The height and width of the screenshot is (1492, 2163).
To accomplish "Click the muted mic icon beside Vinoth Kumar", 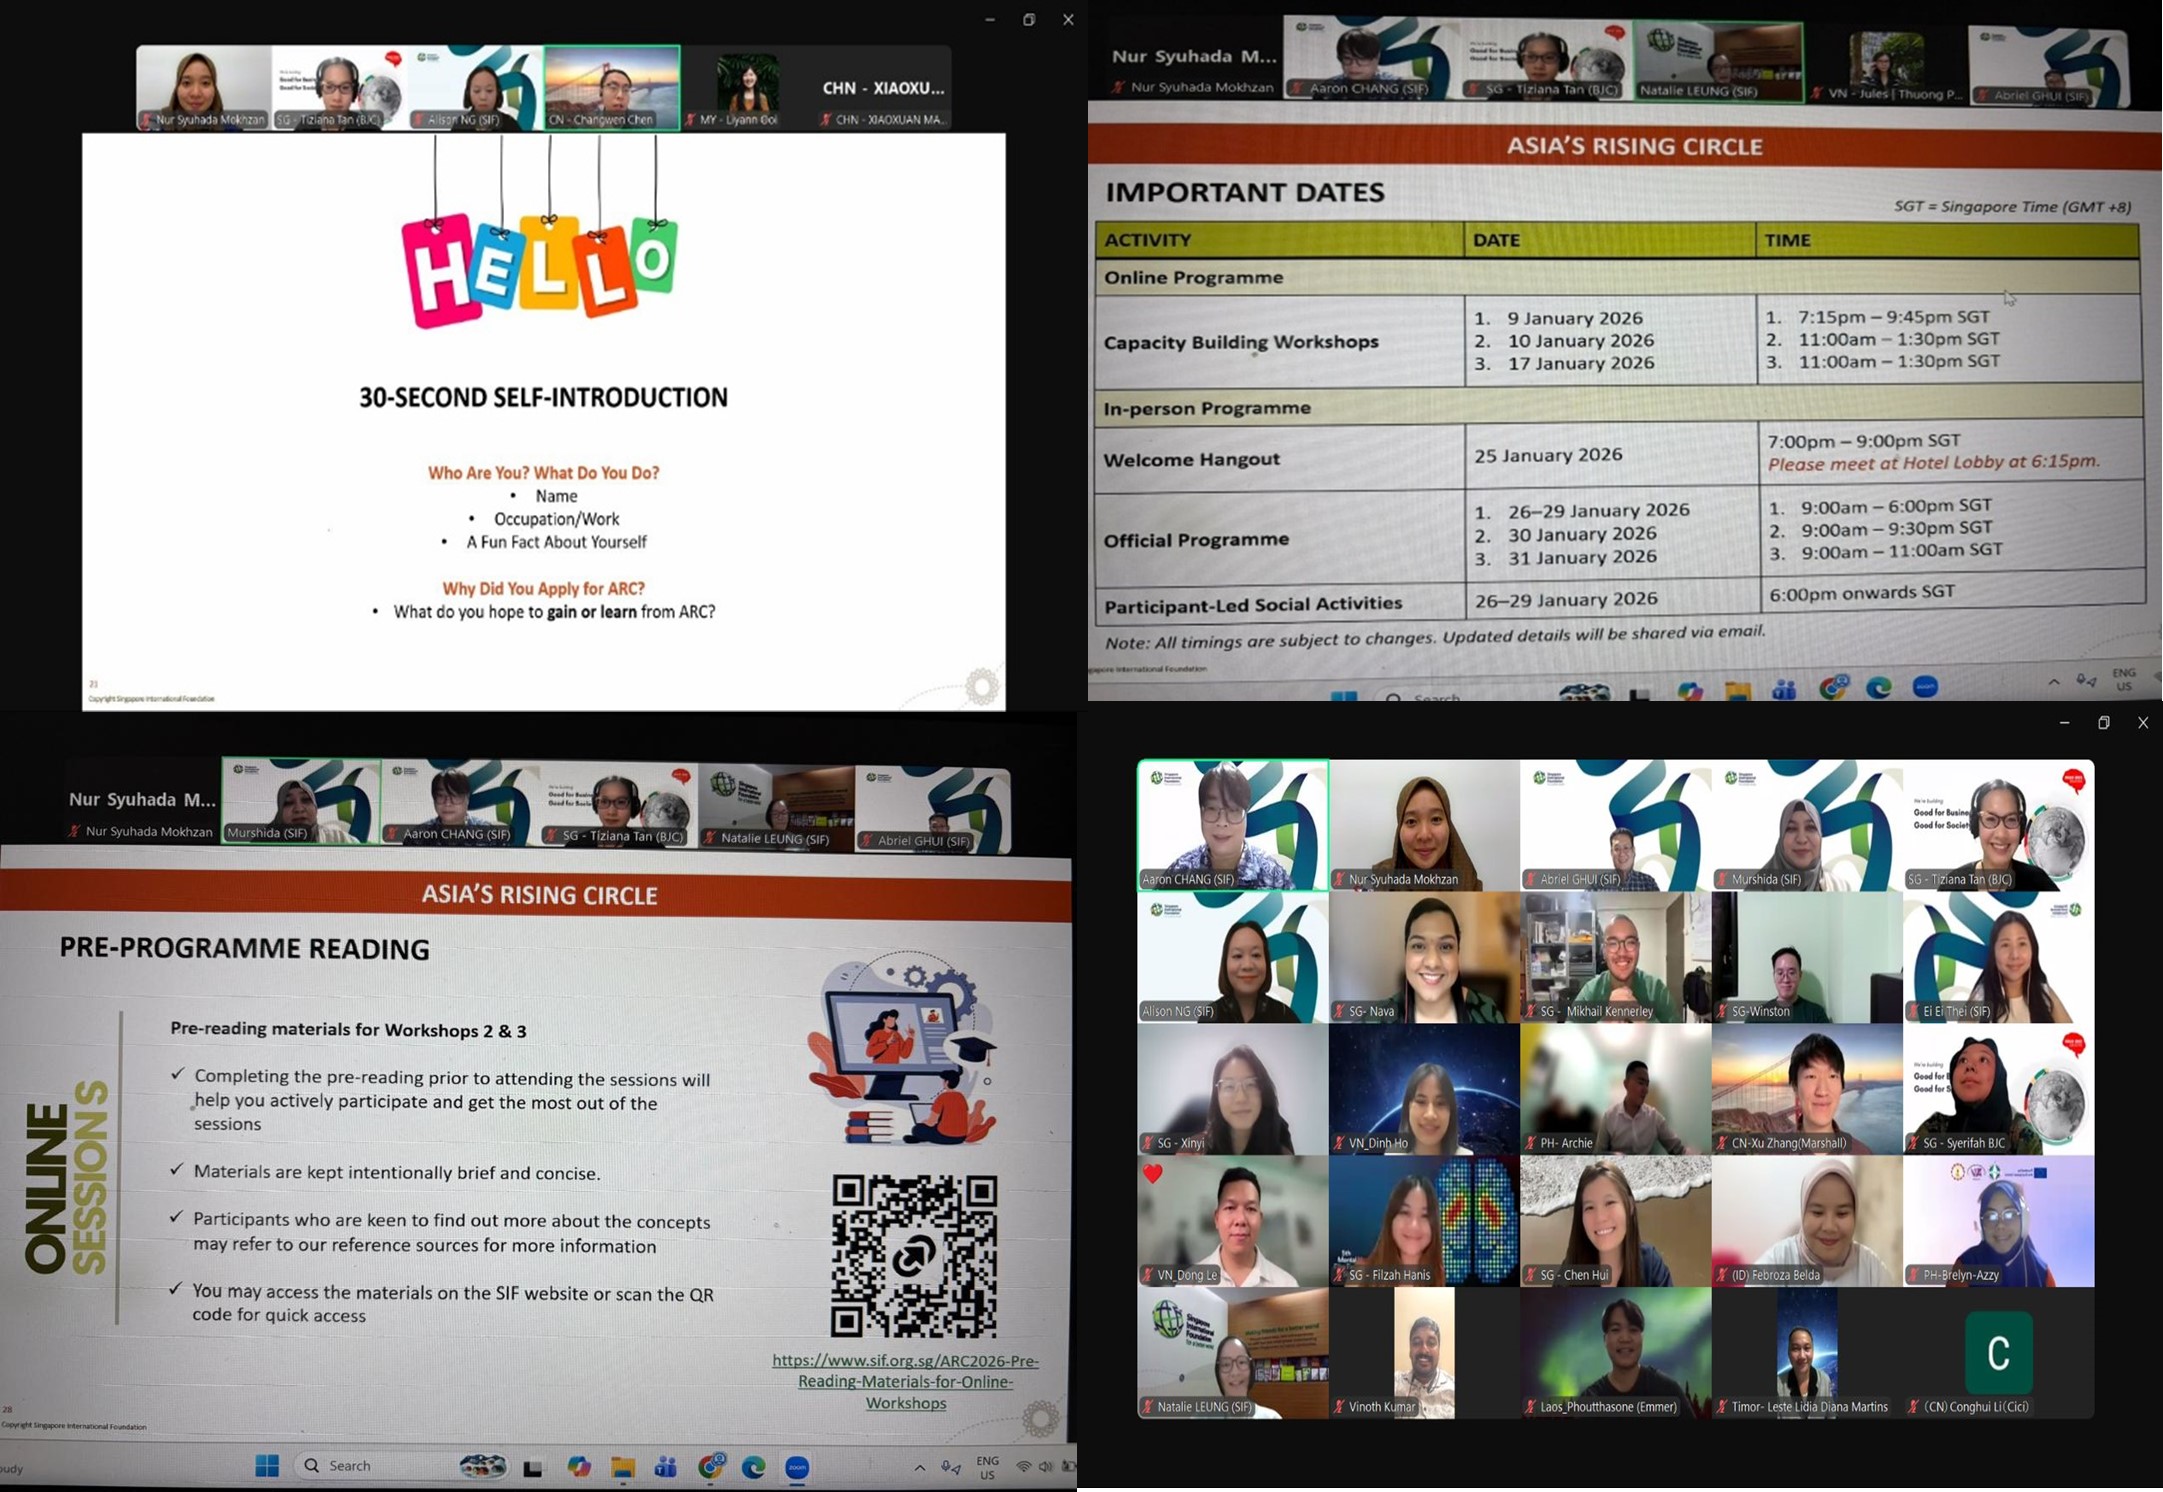I will (1338, 1407).
